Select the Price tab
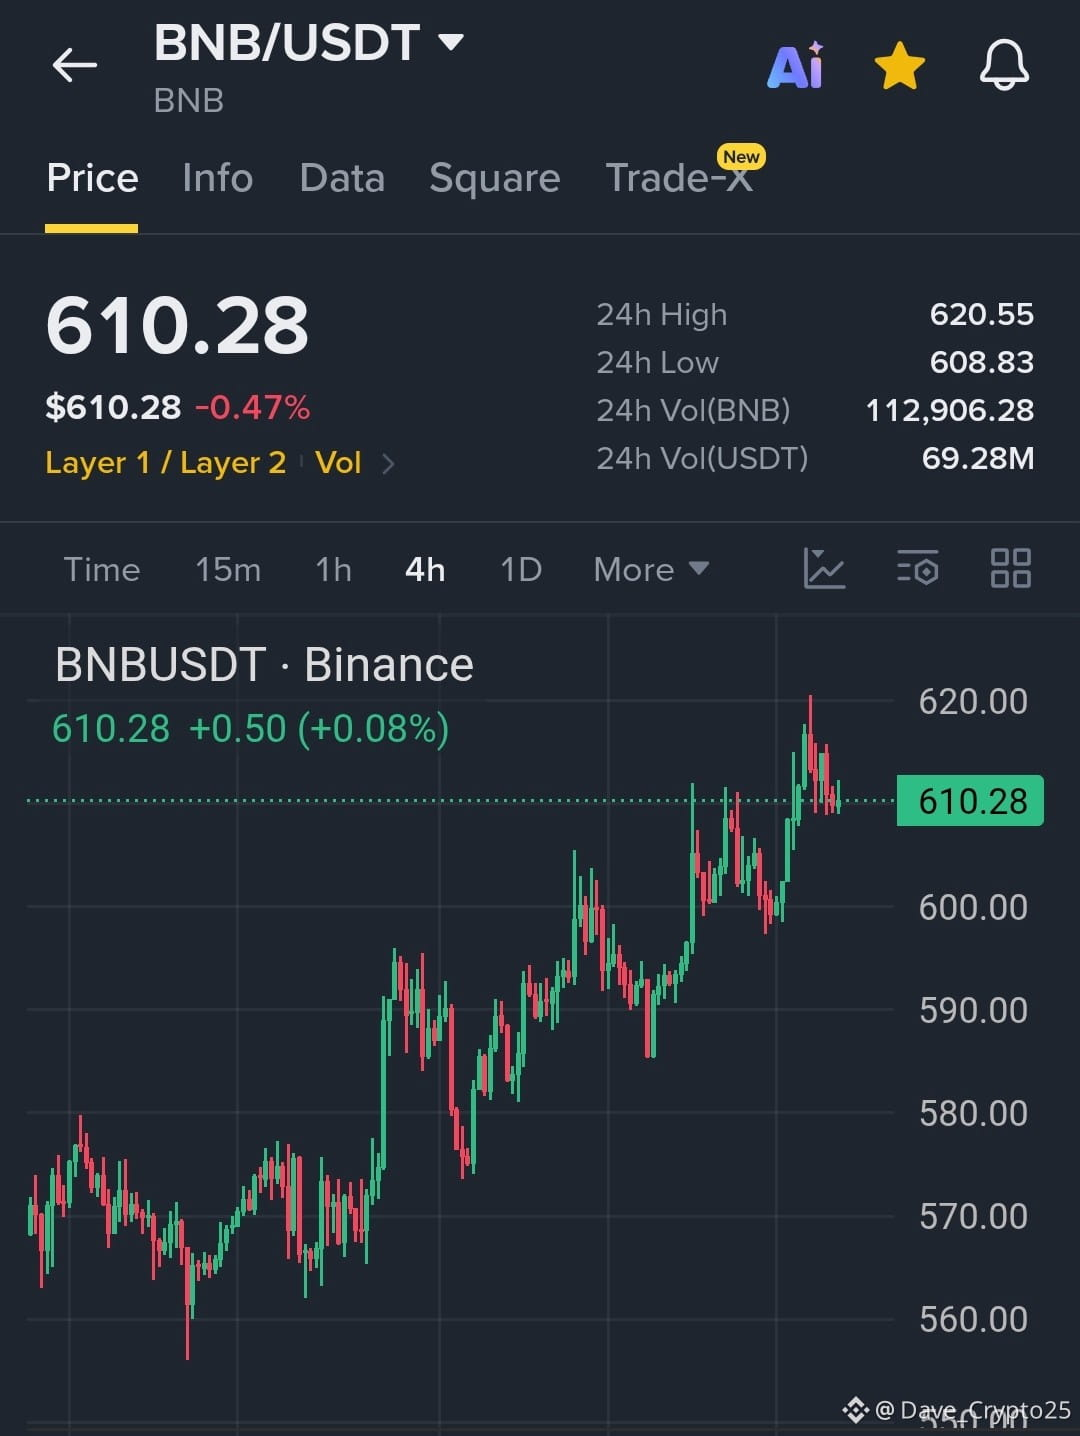 (92, 178)
